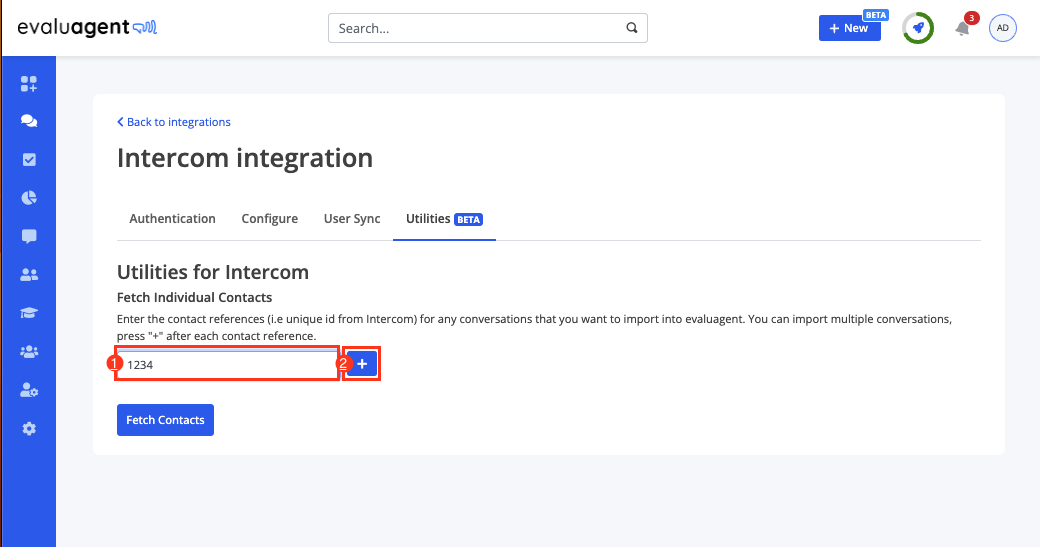This screenshot has width=1040, height=547.
Task: Click the search magnifier icon
Action: [631, 28]
